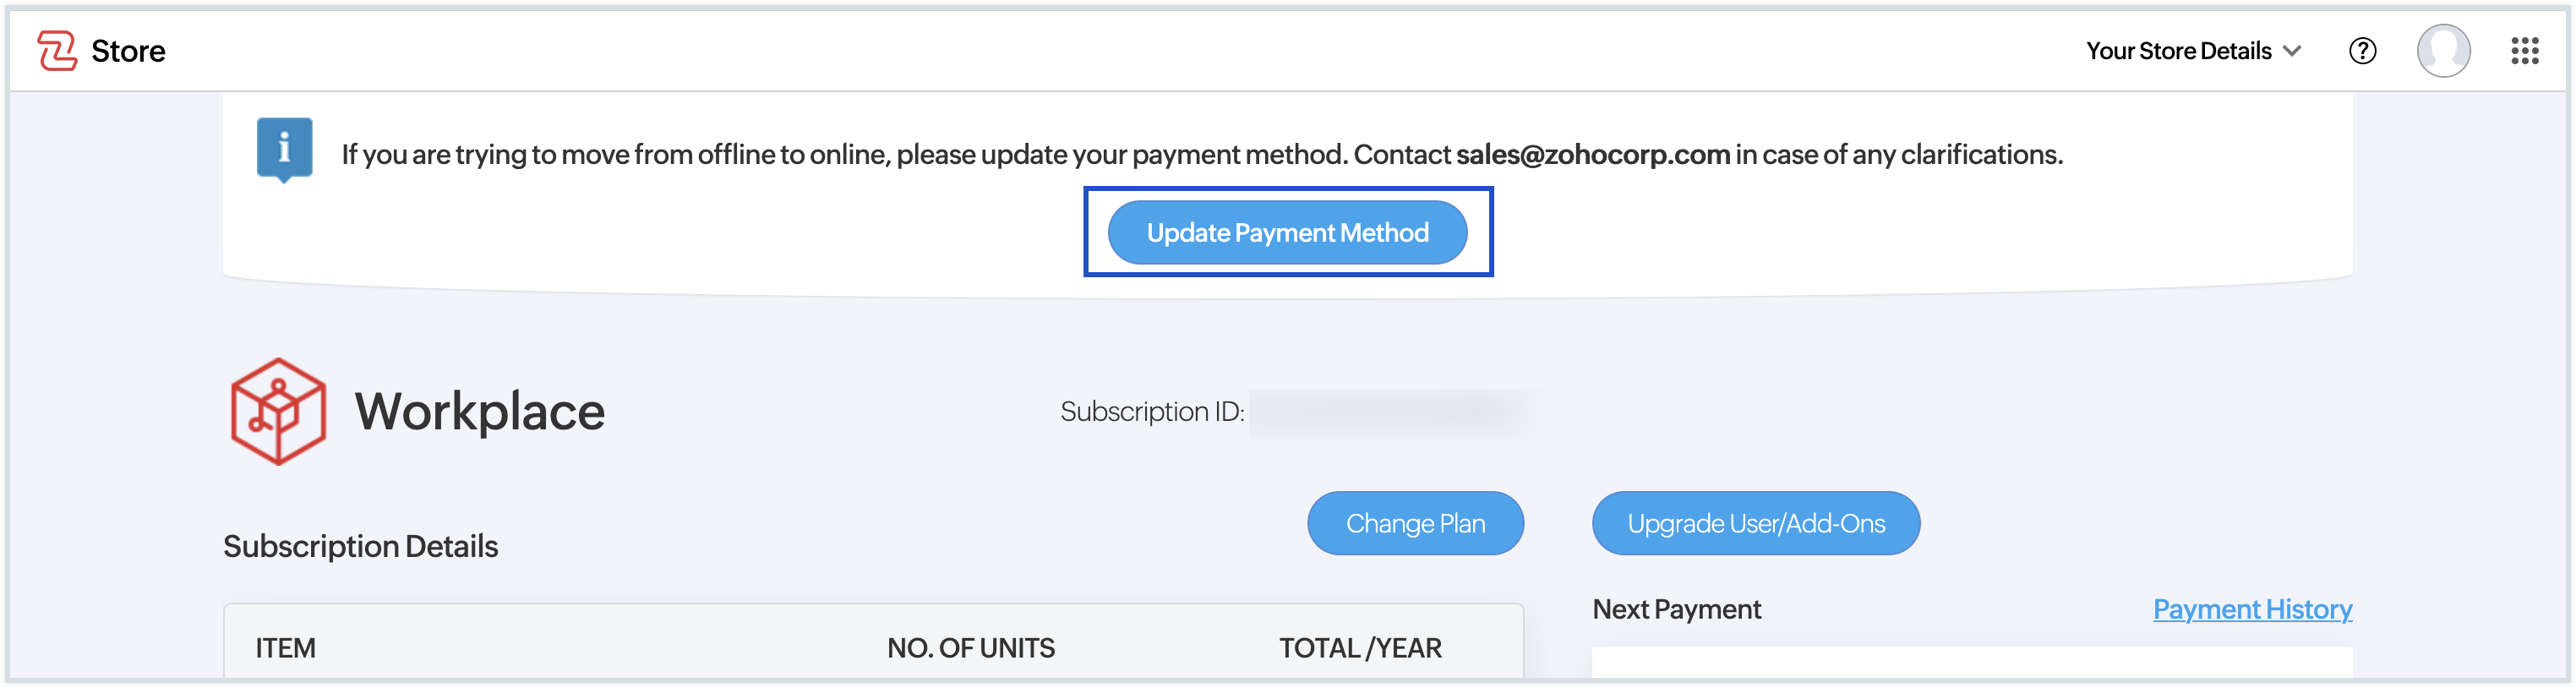Click the Store title text
Image resolution: width=2576 pixels, height=688 pixels.
pyautogui.click(x=128, y=51)
